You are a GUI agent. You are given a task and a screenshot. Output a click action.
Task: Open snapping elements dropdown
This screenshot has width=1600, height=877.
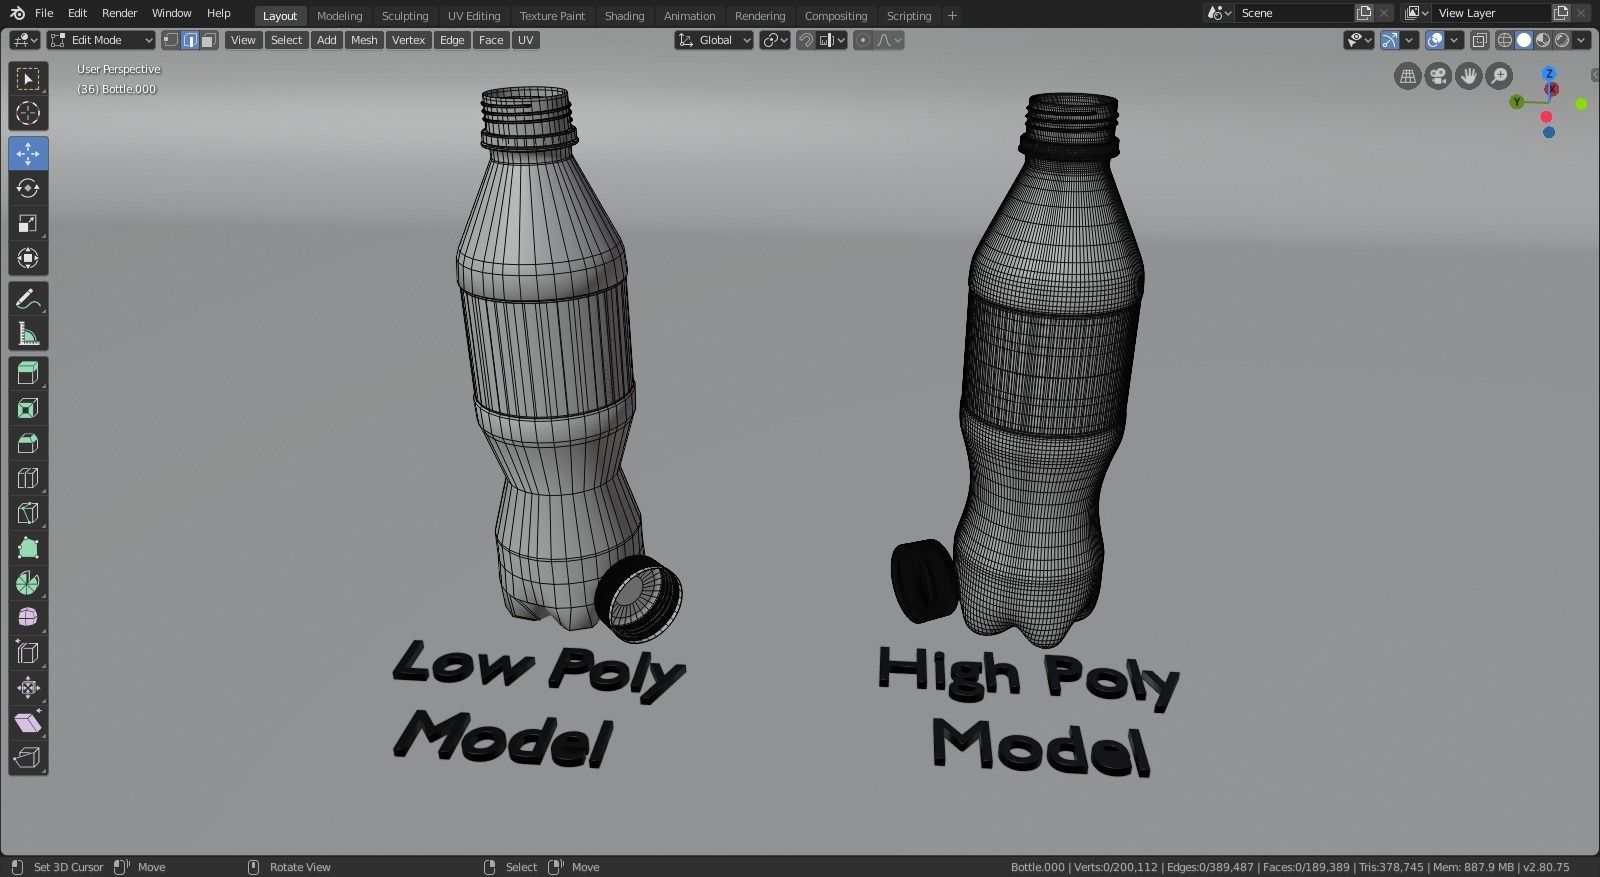[834, 40]
